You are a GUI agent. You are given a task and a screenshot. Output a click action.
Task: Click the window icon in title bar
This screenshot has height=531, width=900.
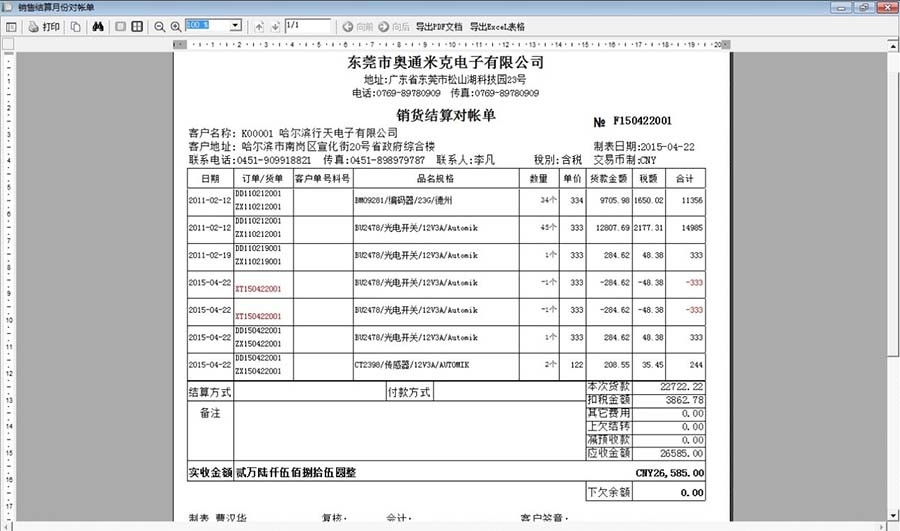click(7, 7)
